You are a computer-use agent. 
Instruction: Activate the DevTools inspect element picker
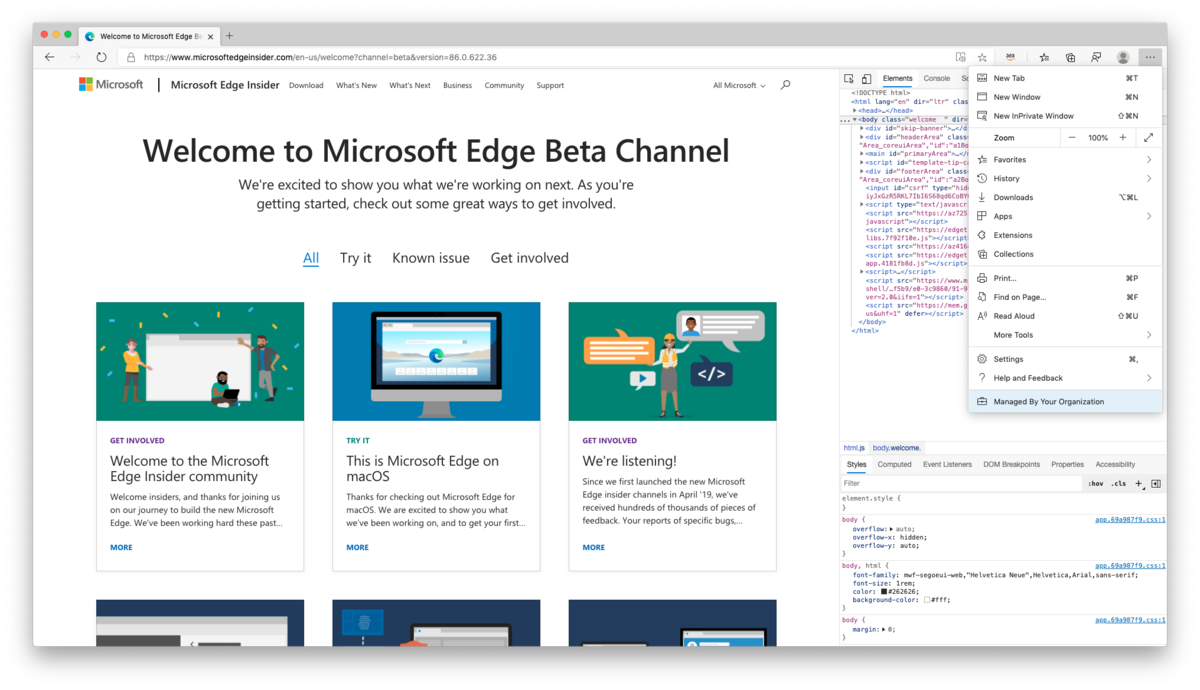(849, 78)
